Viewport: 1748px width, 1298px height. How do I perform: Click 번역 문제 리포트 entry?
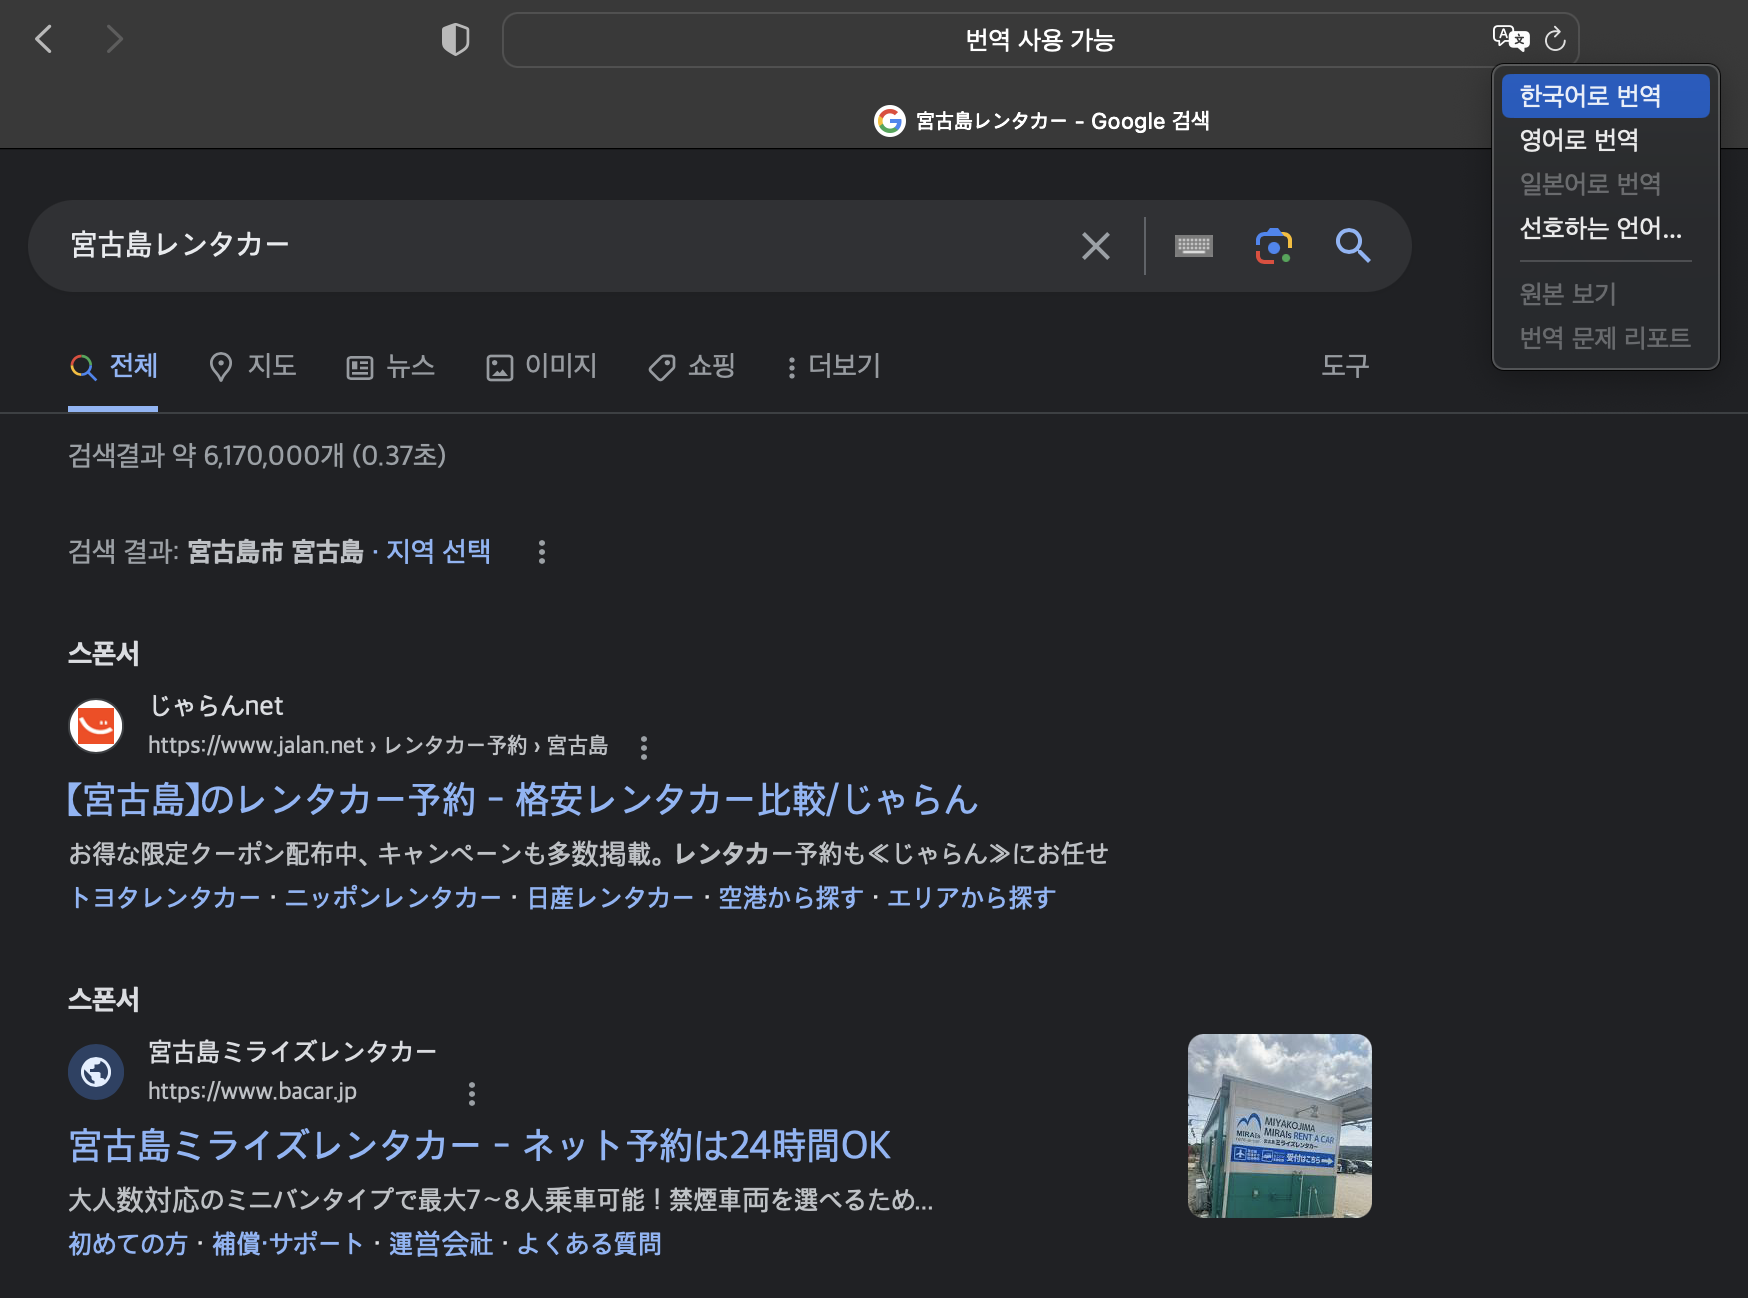point(1605,338)
